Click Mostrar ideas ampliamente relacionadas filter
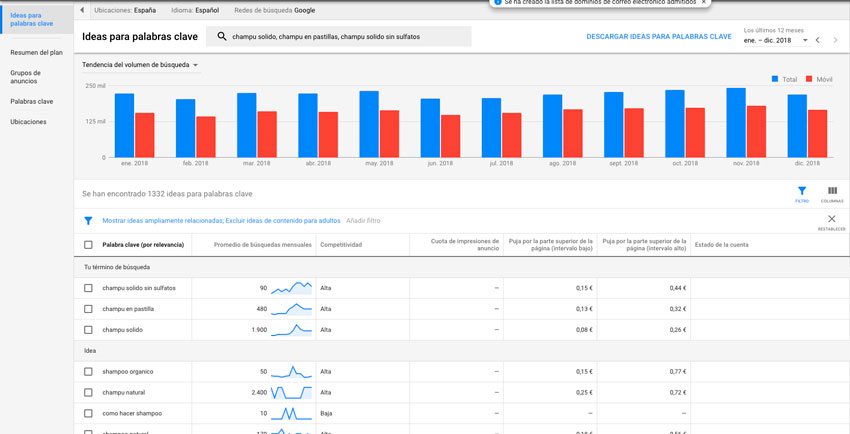Viewport: 850px width, 434px height. [163, 221]
